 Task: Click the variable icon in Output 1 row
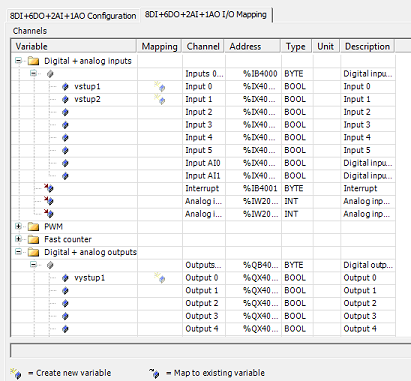65,291
